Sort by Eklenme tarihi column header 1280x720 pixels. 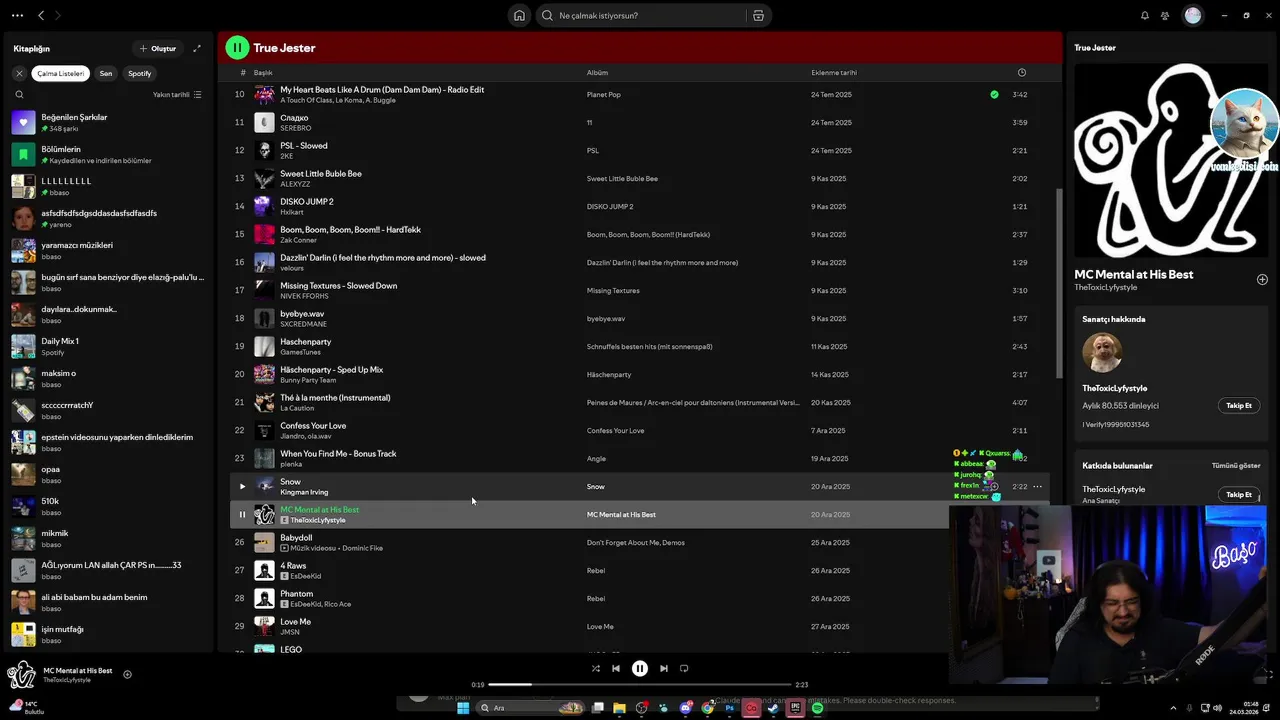(834, 73)
